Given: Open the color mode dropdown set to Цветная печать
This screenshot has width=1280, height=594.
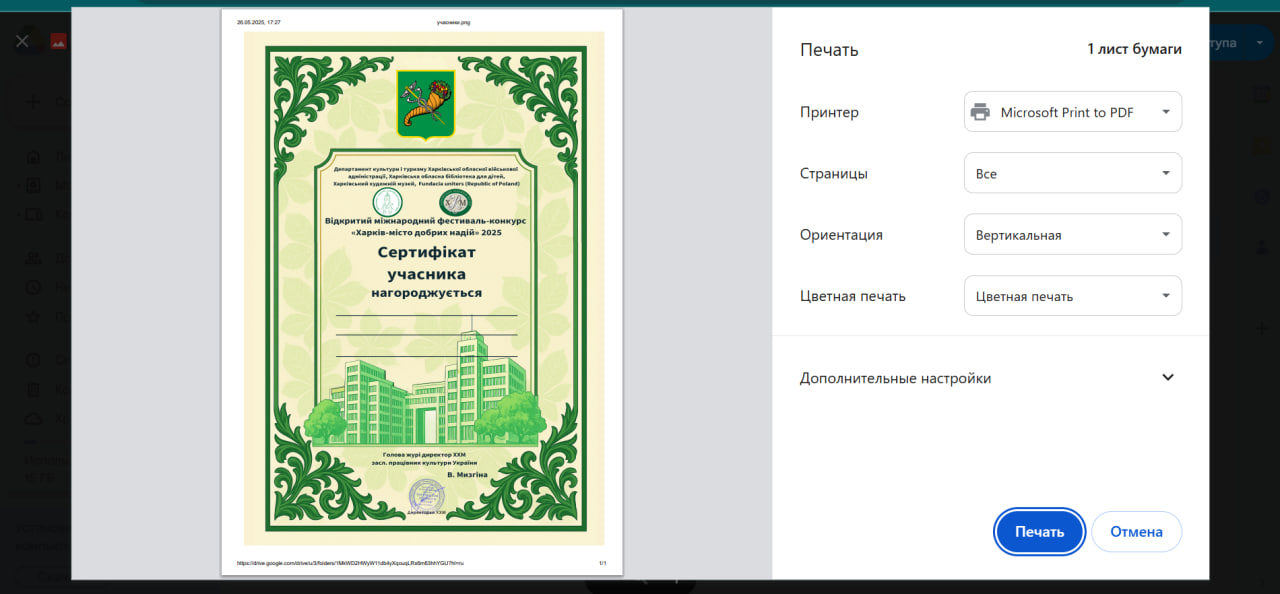Looking at the screenshot, I should click(1073, 296).
